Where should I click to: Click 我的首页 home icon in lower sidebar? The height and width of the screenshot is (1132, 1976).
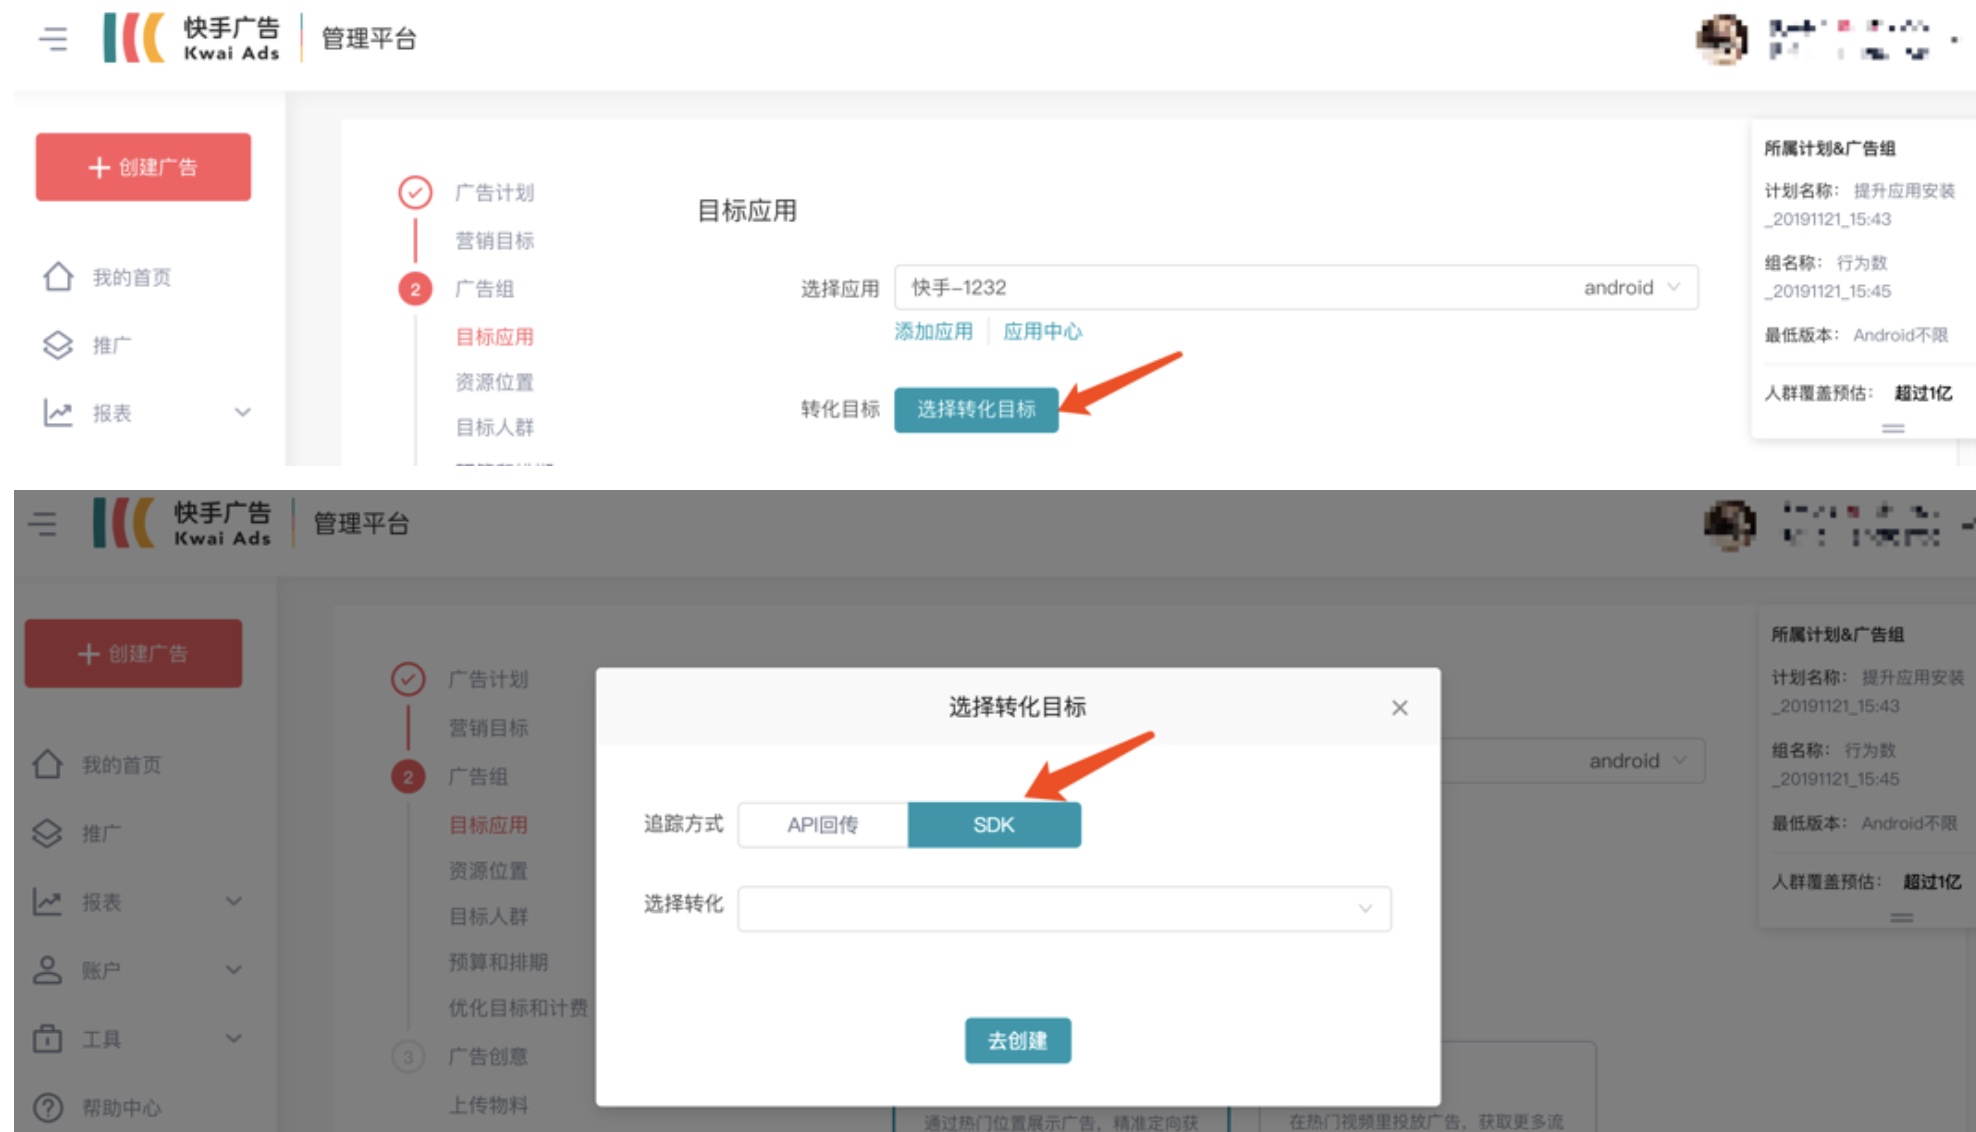[x=48, y=765]
